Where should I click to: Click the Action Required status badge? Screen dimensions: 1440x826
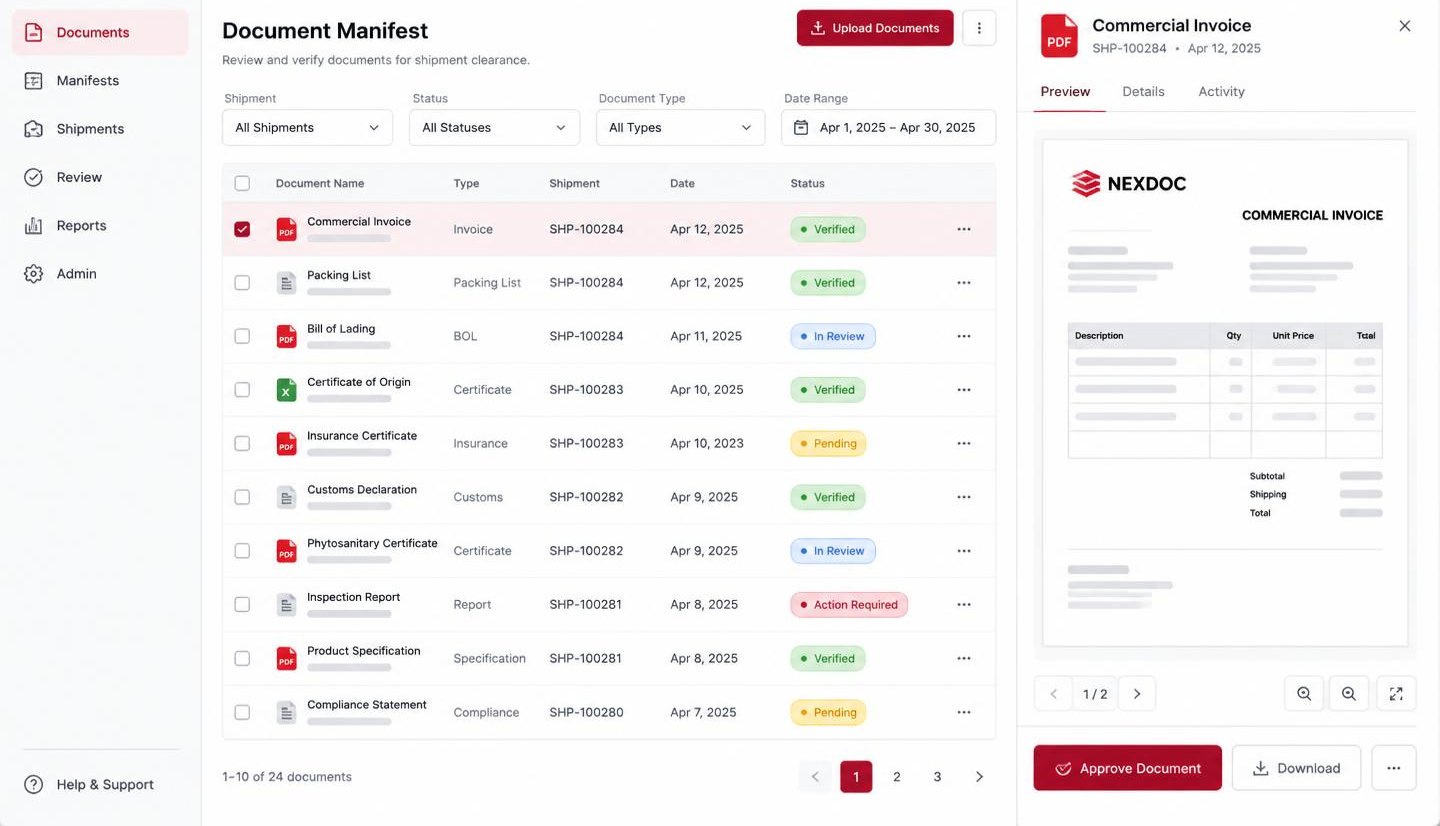click(849, 605)
